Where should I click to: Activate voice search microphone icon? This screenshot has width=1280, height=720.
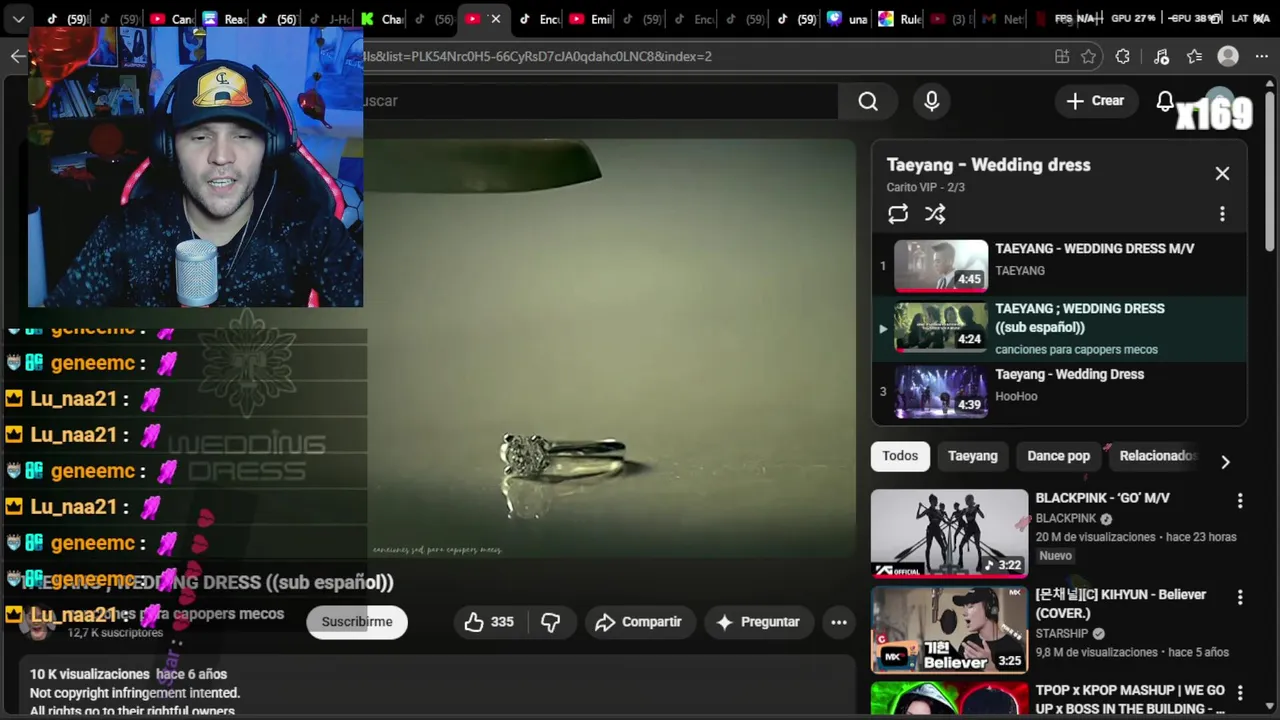tap(932, 101)
